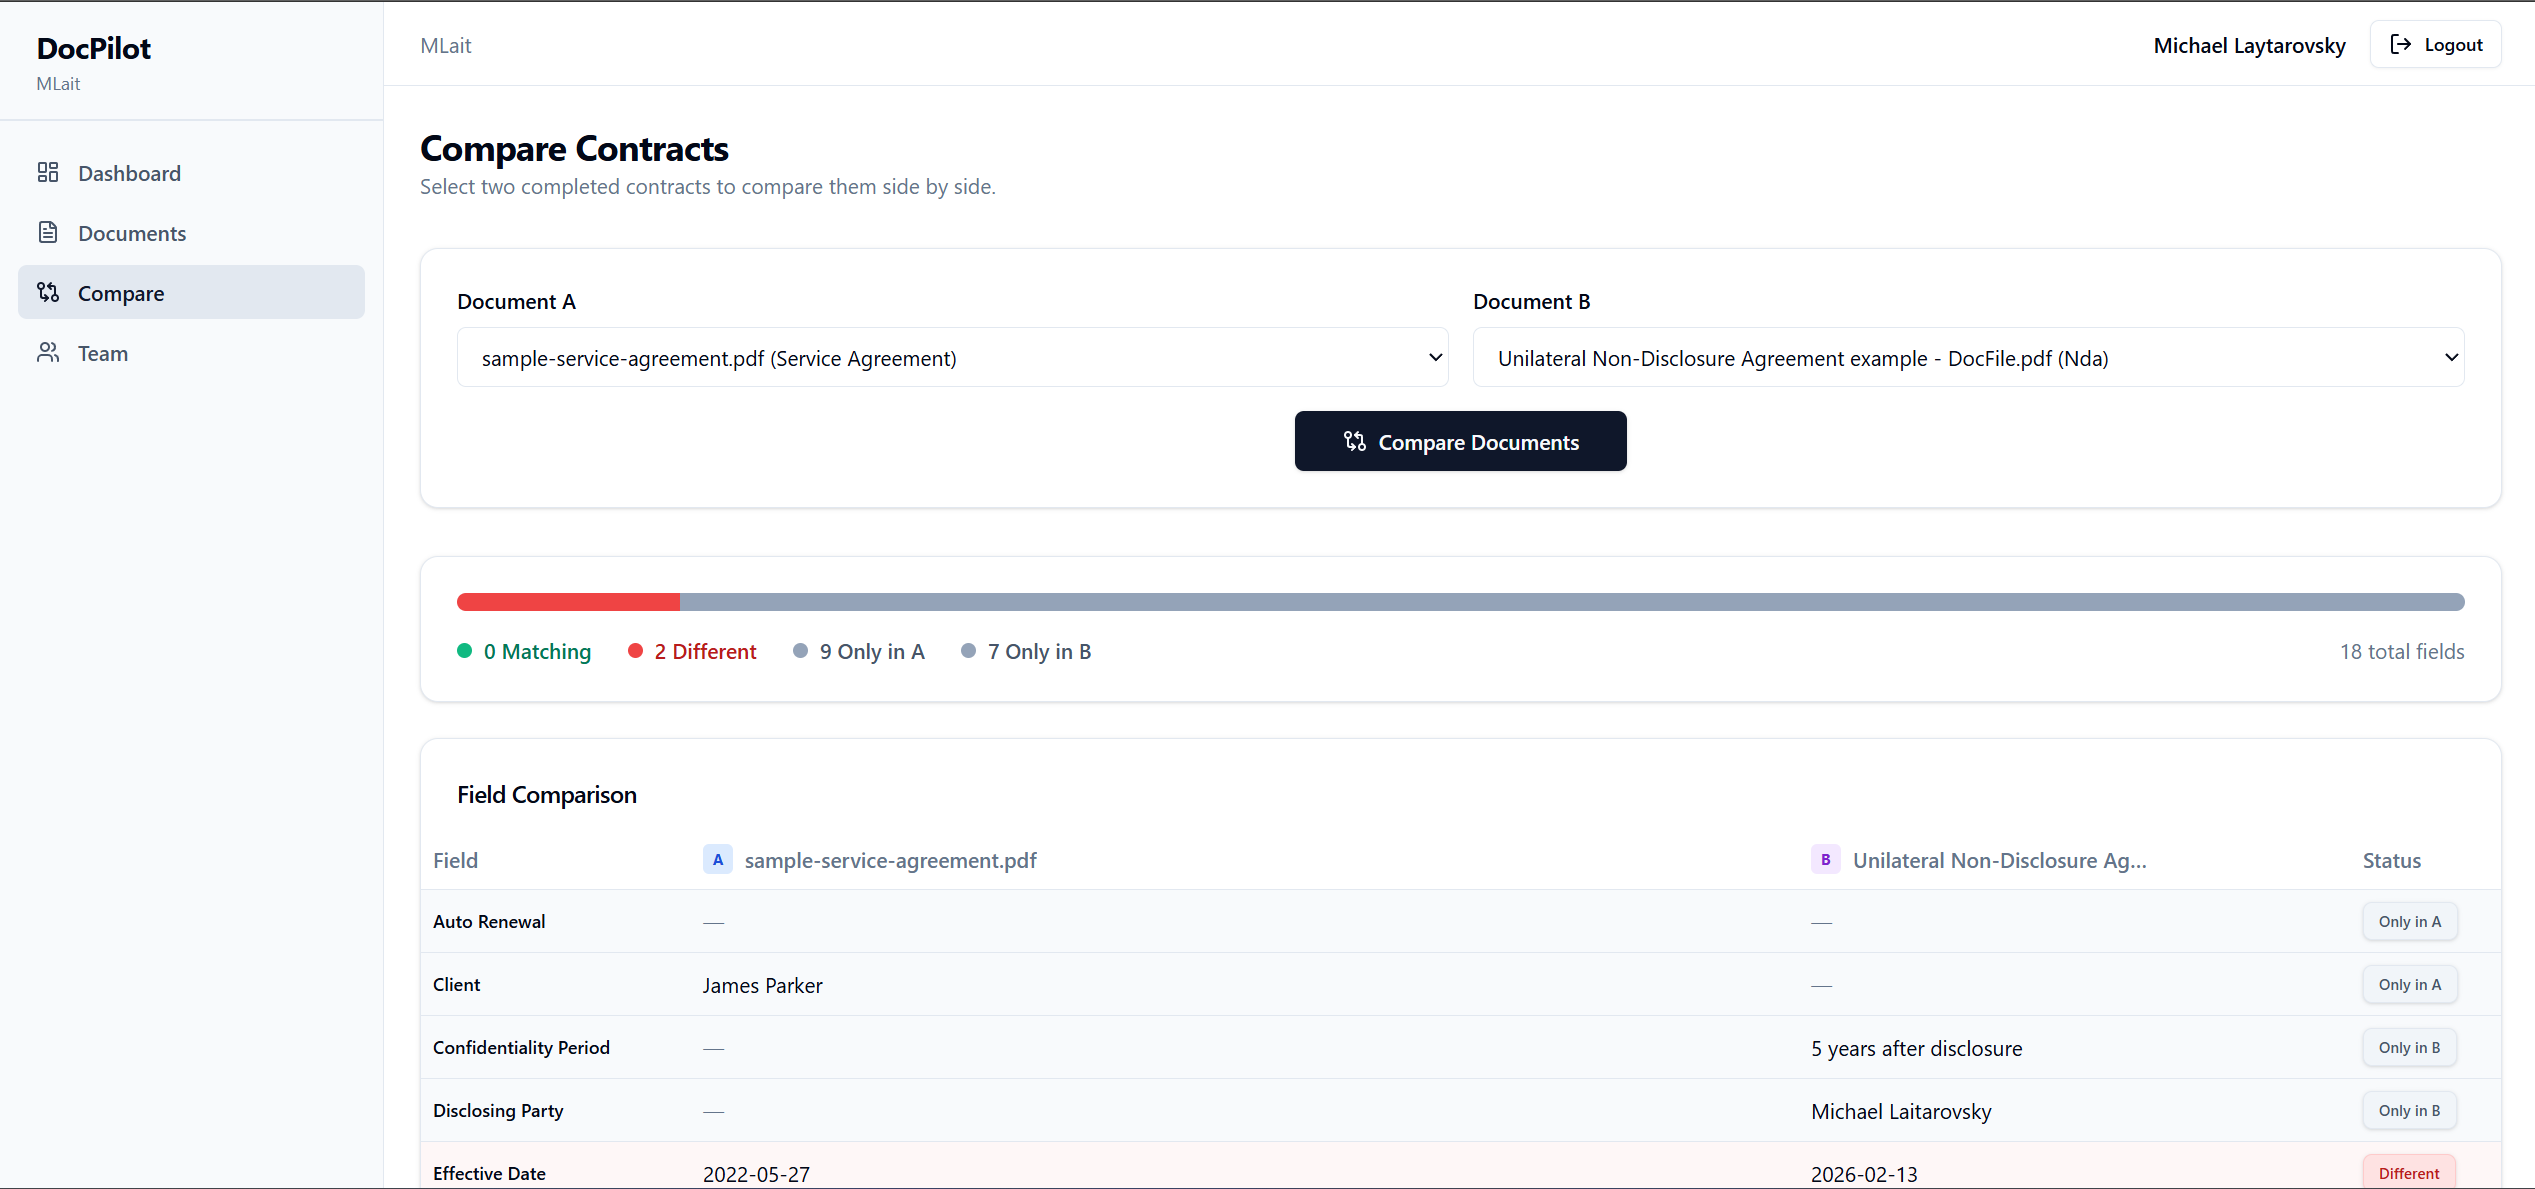Click the '18 total fields' text
The width and height of the screenshot is (2535, 1189).
tap(2402, 652)
